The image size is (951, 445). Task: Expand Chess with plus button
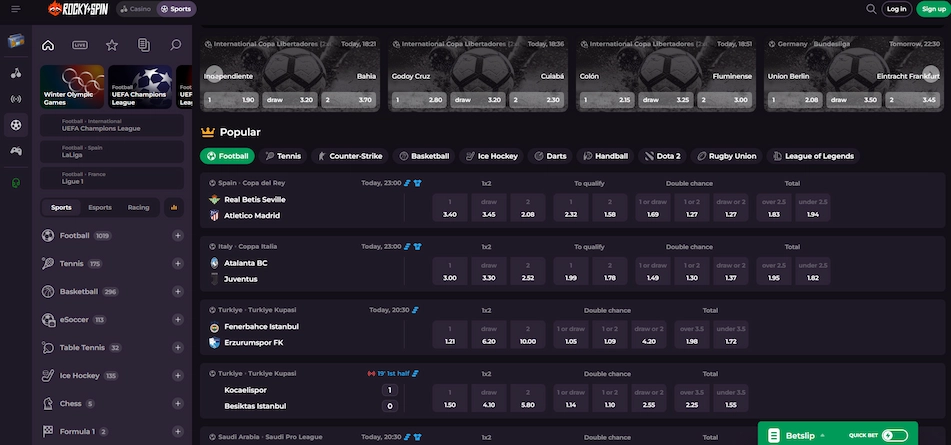point(178,404)
